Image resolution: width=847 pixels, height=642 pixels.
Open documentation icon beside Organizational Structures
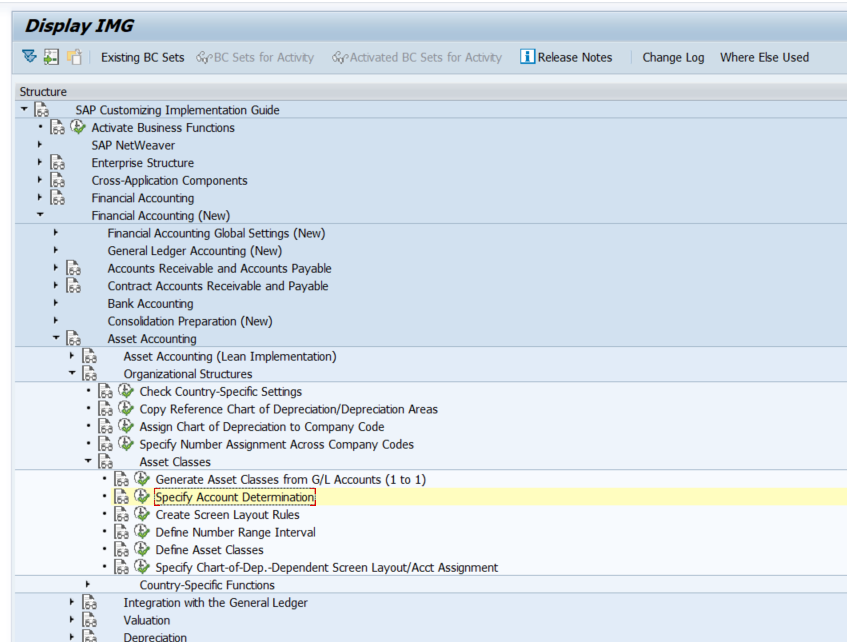[90, 374]
